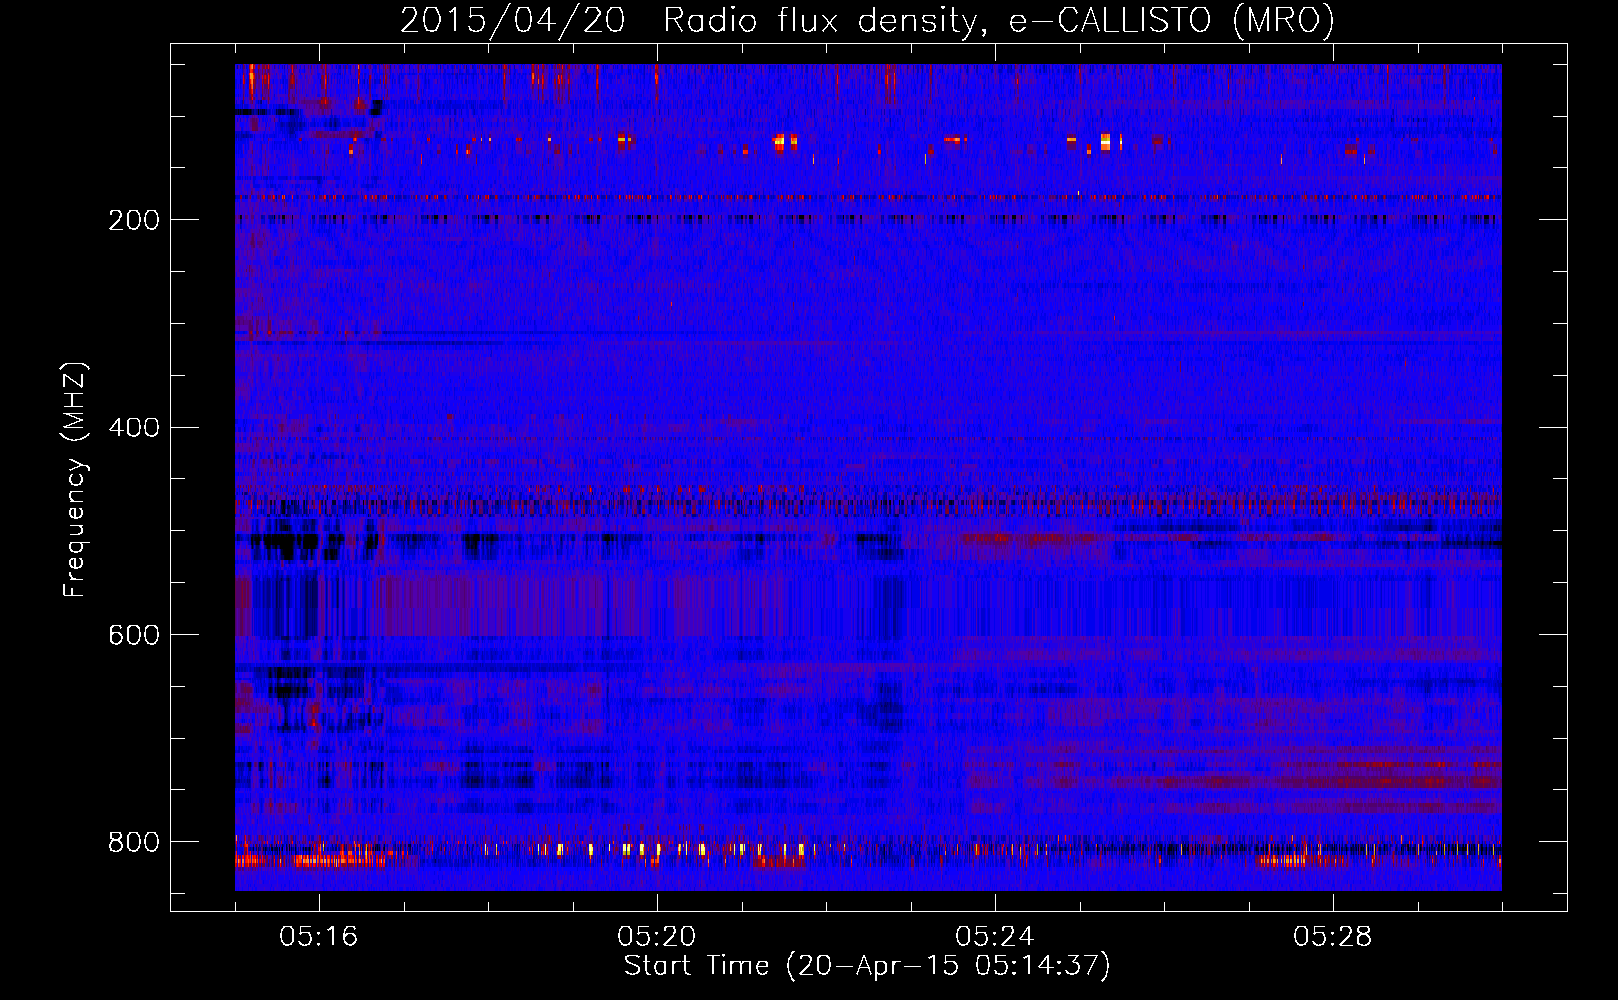Click the 05:20 time tick label
1618x1000 pixels.
pyautogui.click(x=657, y=937)
